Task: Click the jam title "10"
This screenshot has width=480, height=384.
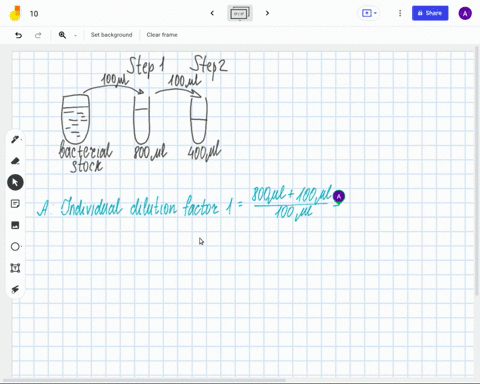Action: 34,14
